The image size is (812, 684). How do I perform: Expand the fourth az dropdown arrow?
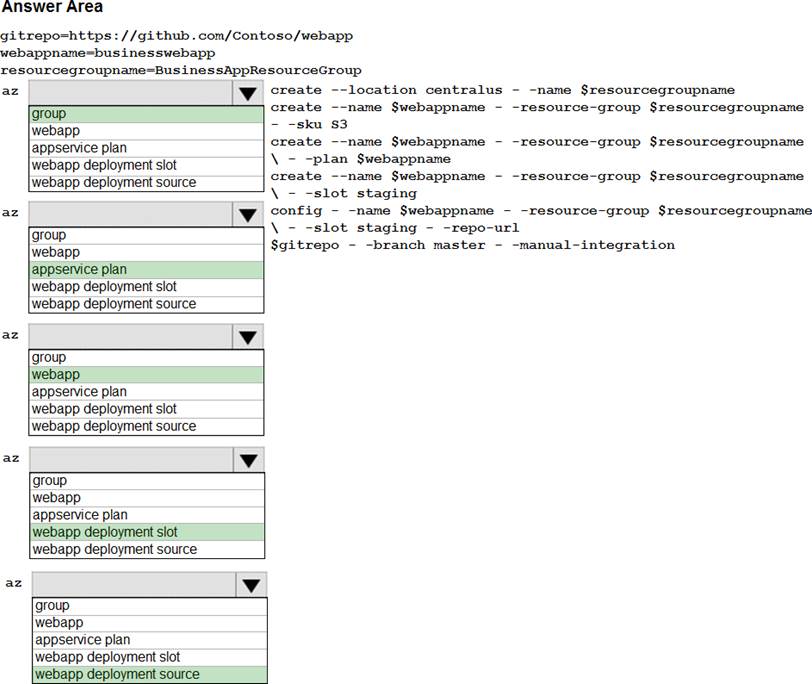pyautogui.click(x=246, y=459)
